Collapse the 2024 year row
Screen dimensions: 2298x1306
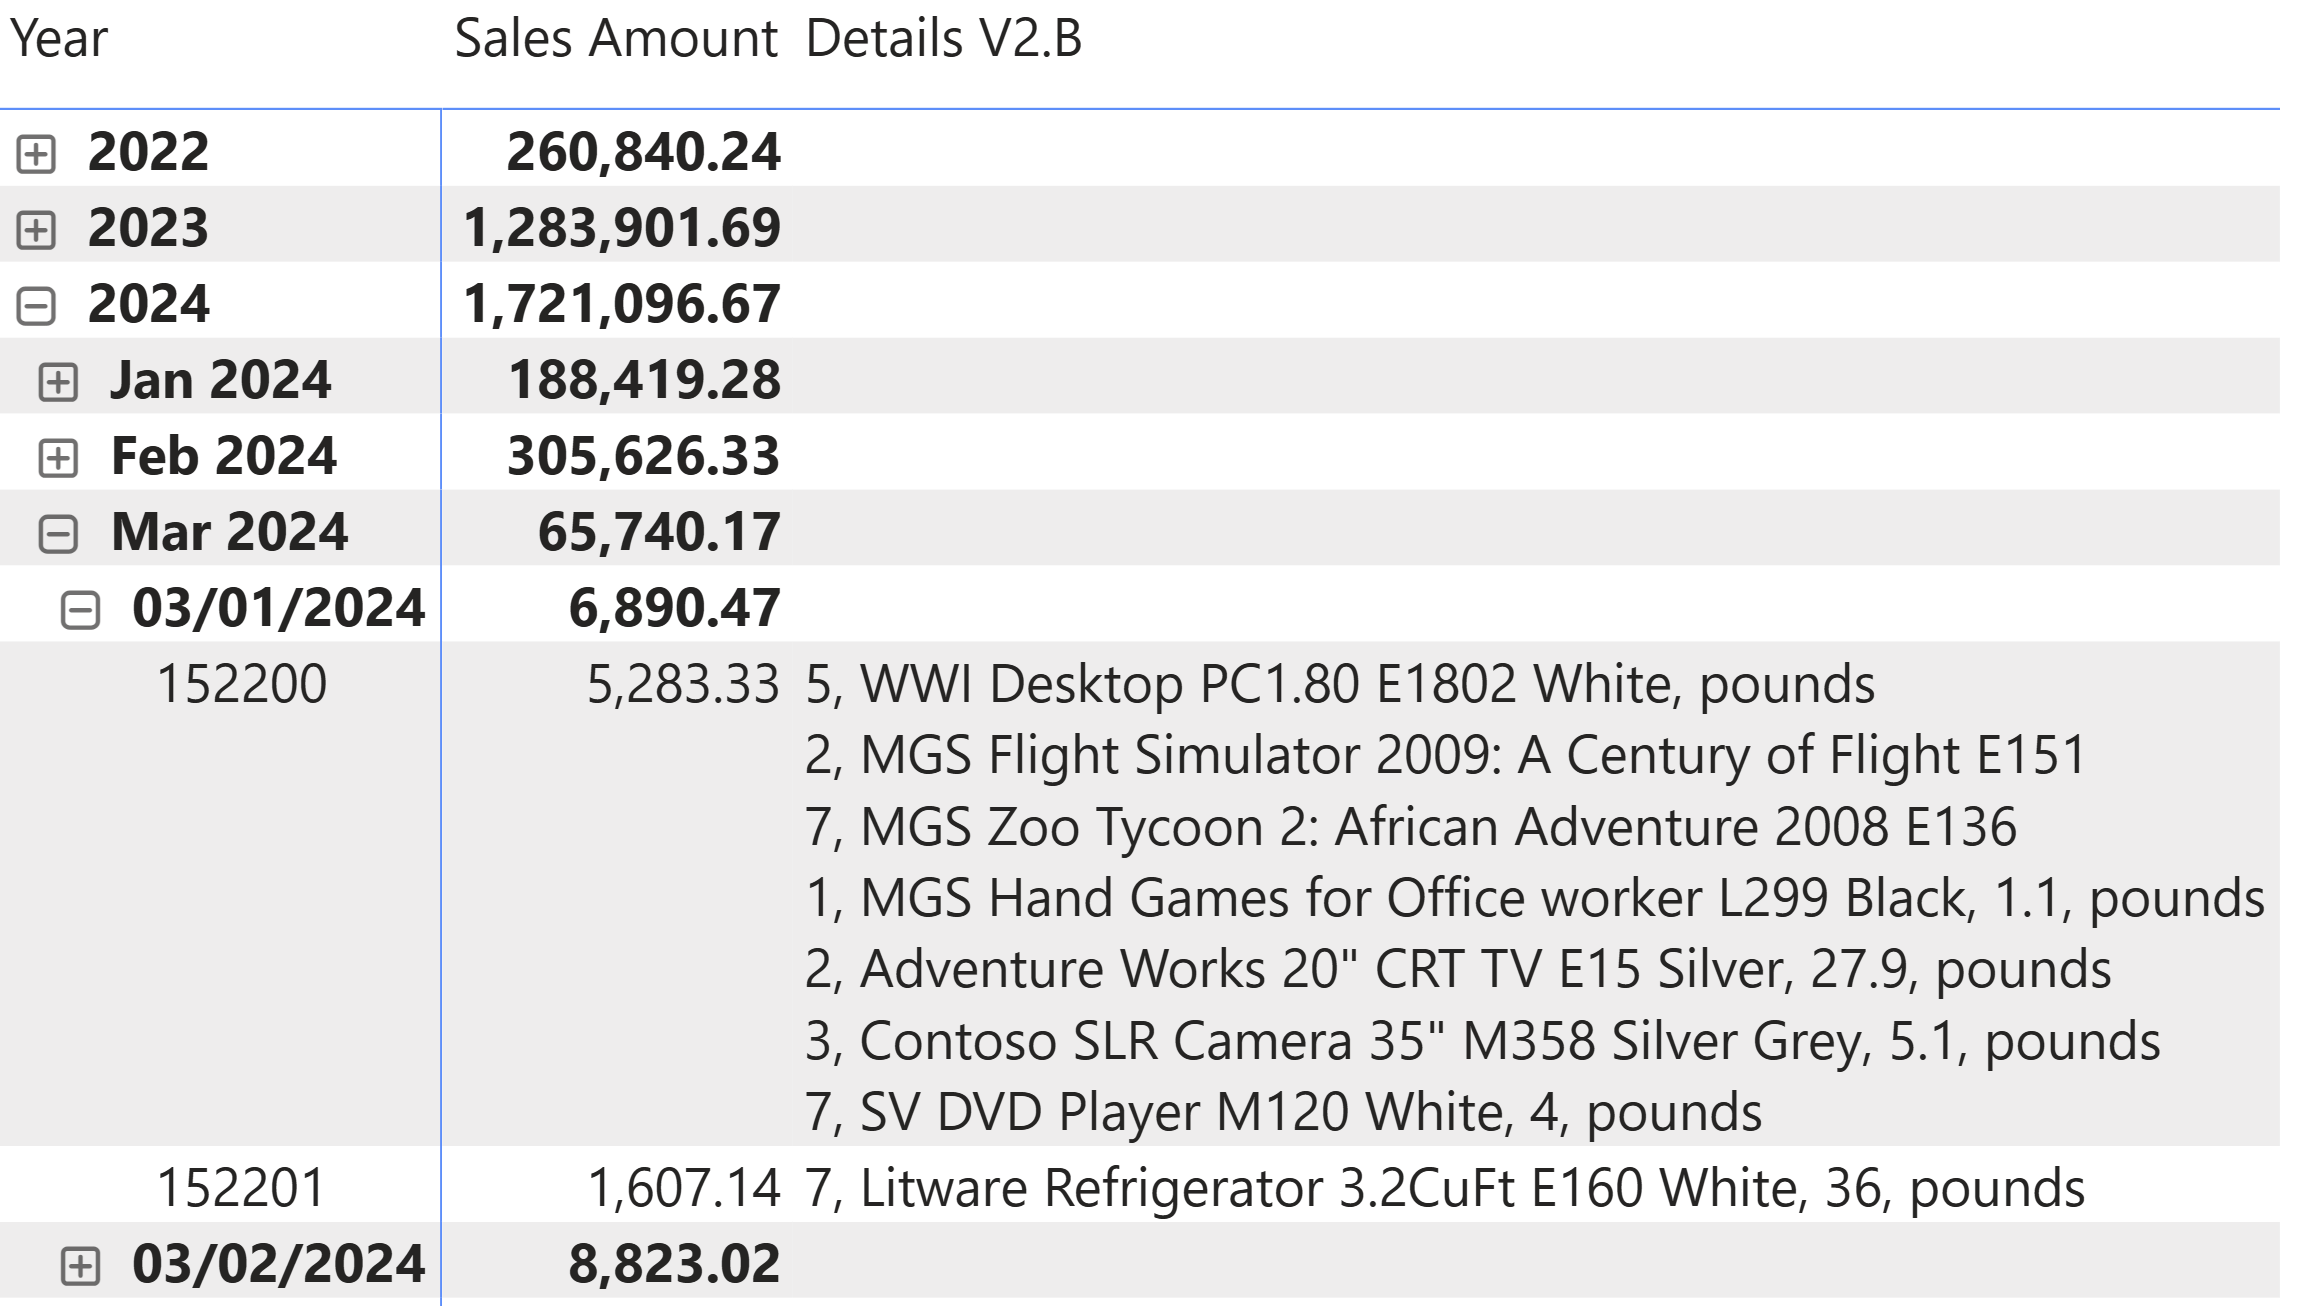point(36,306)
